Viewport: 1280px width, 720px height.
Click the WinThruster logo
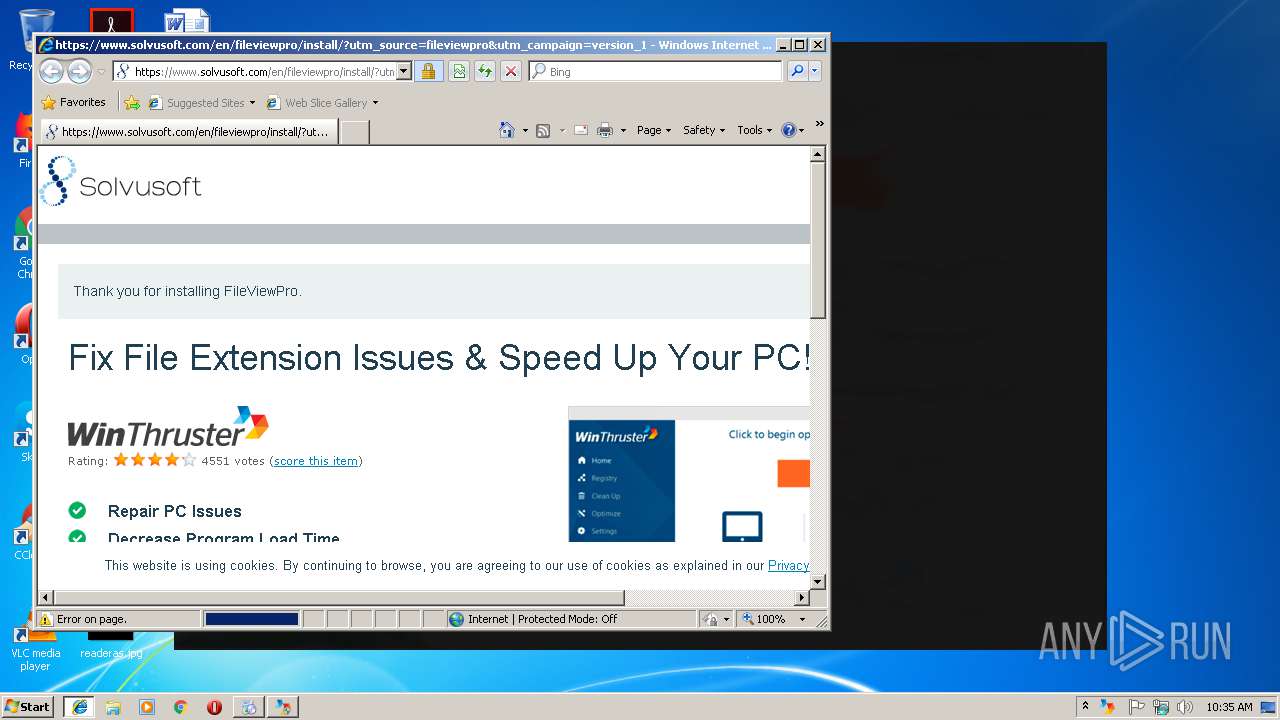pyautogui.click(x=168, y=427)
